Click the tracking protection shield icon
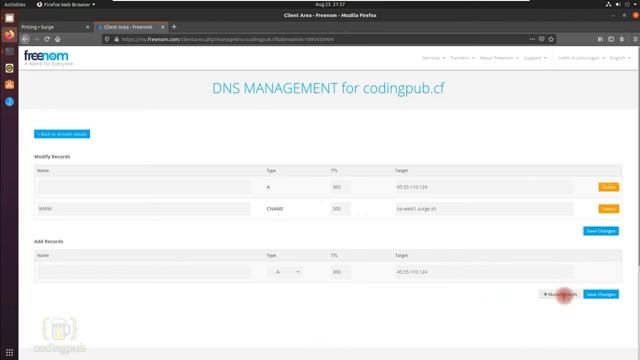The width and height of the screenshot is (640, 360). (107, 39)
